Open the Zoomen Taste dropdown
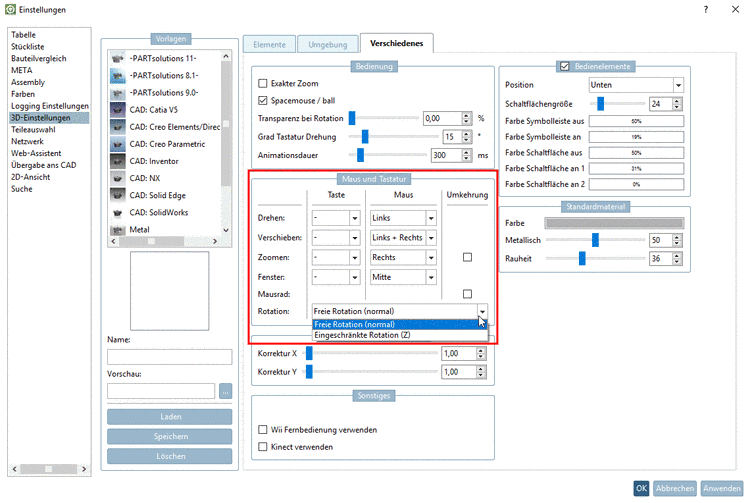Screen dimensions: 750x503 coord(336,257)
